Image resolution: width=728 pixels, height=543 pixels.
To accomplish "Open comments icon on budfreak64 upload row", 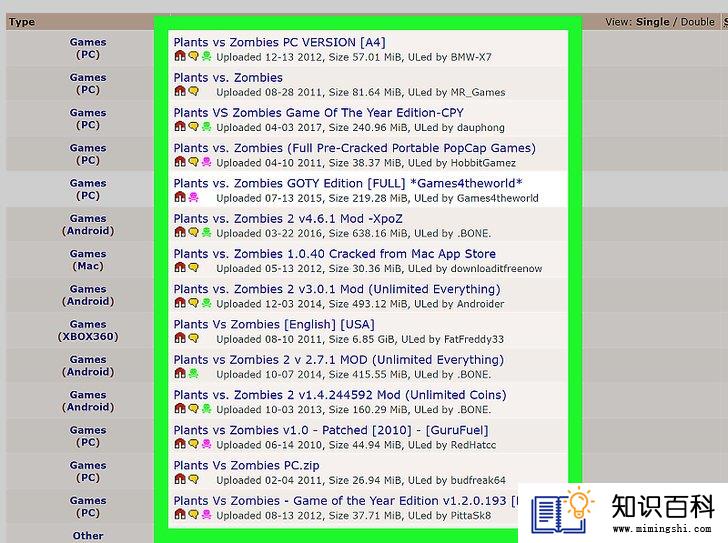I will pyautogui.click(x=194, y=479).
